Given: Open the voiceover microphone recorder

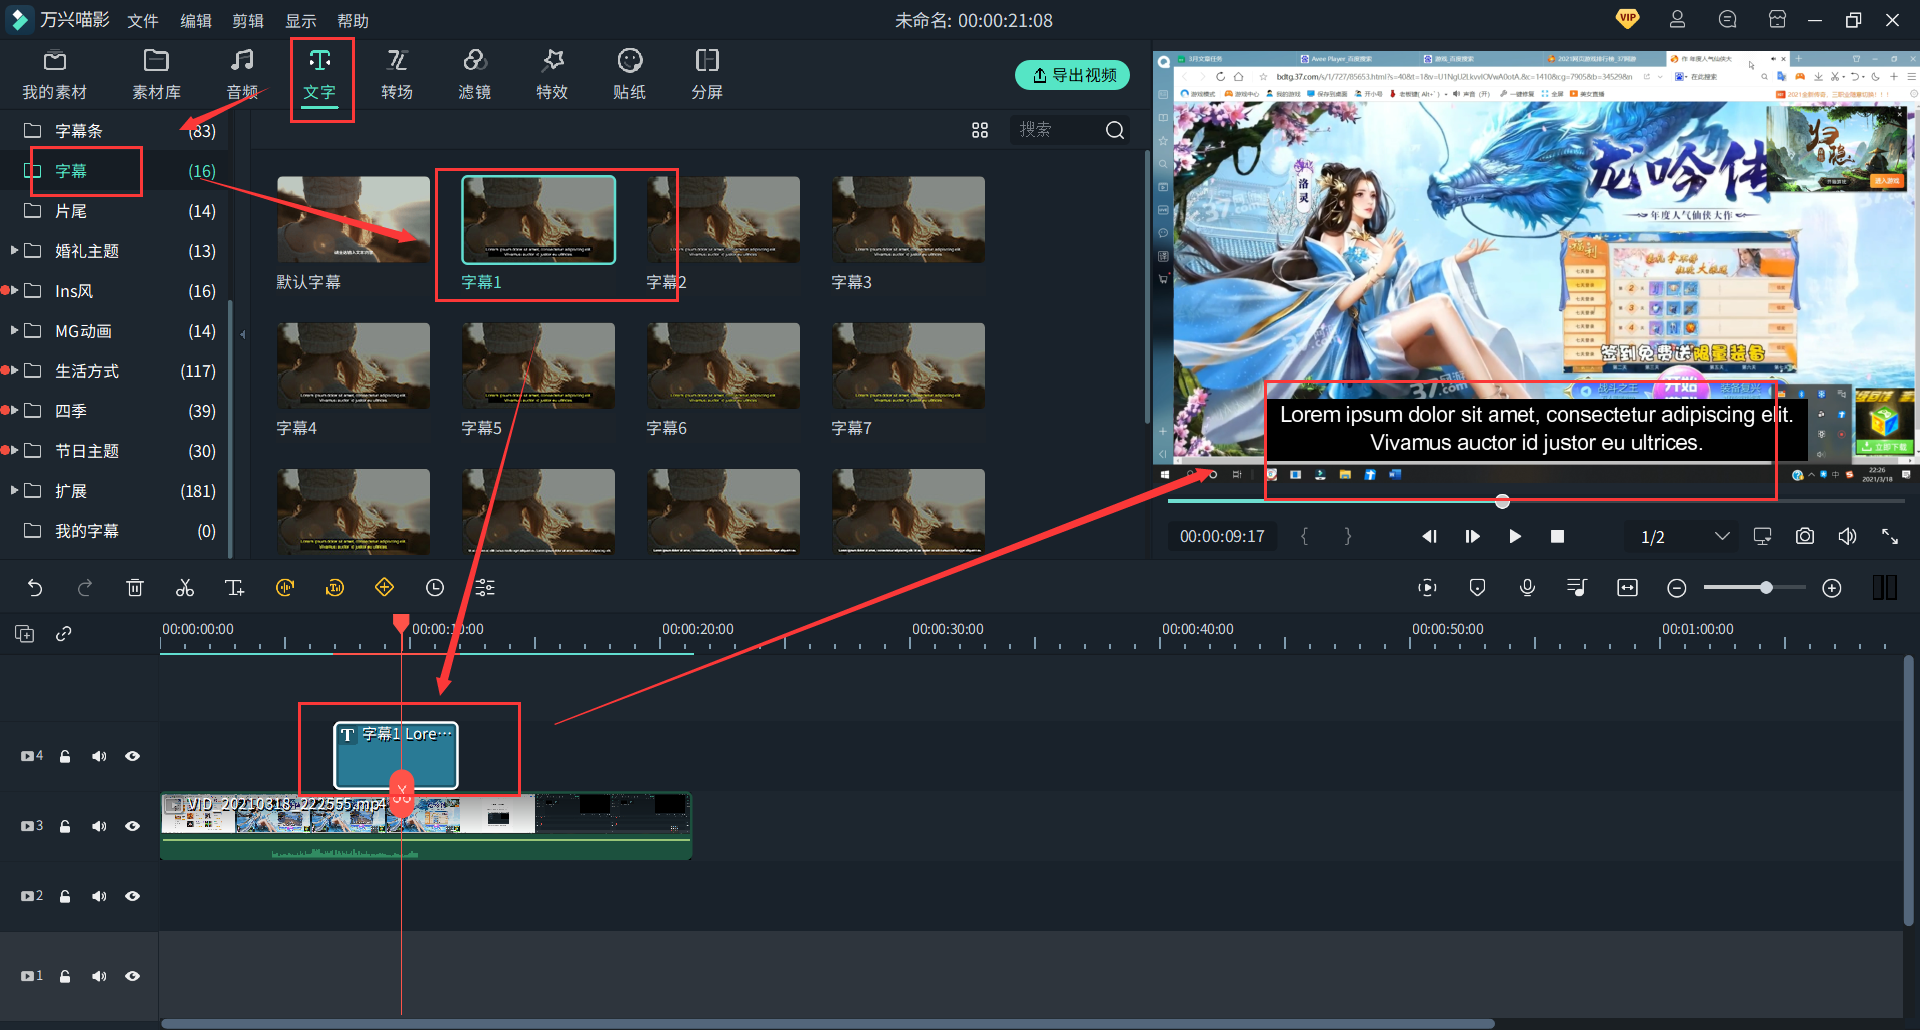Looking at the screenshot, I should pos(1527,588).
